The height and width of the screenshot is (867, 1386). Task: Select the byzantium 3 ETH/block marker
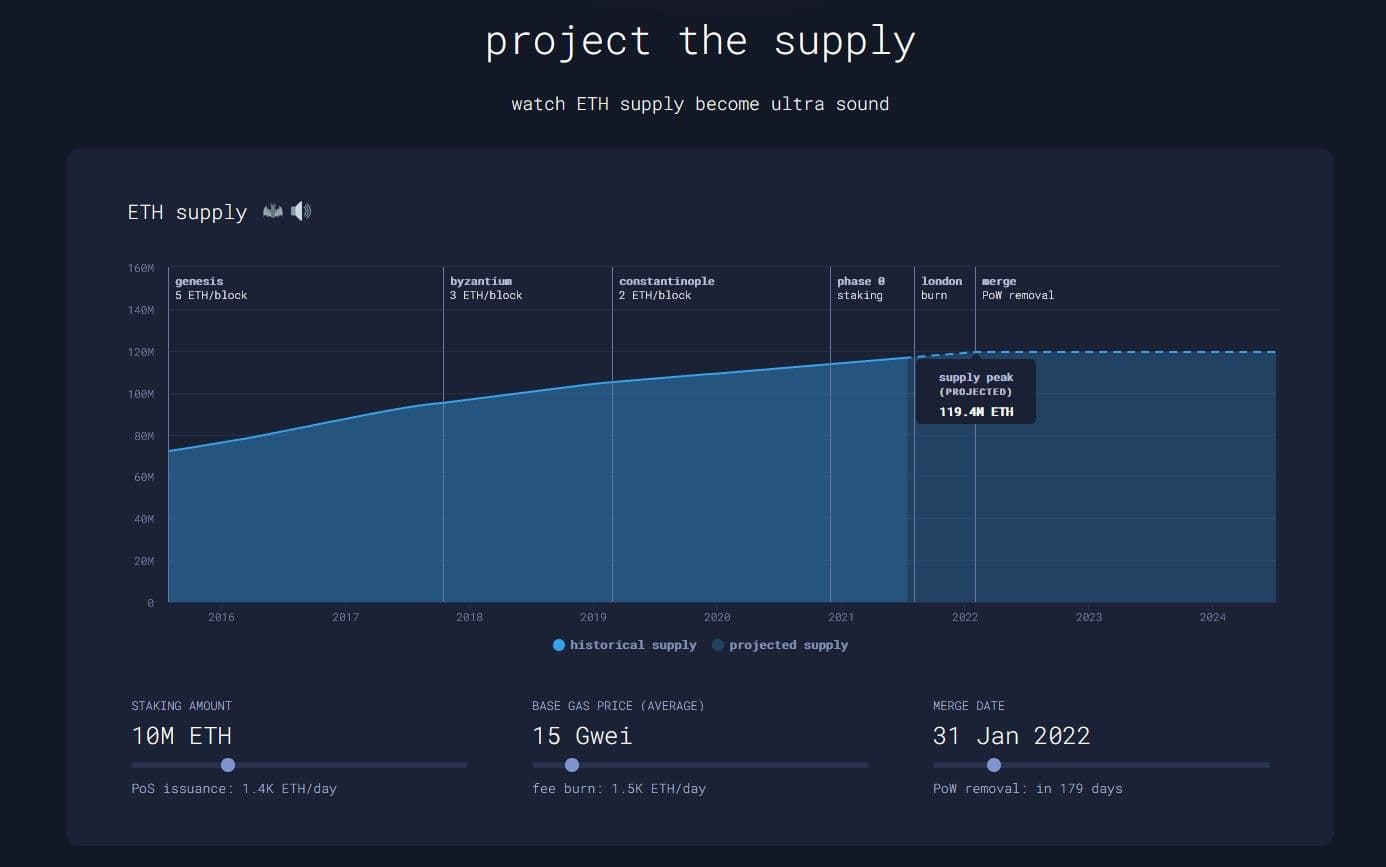485,288
